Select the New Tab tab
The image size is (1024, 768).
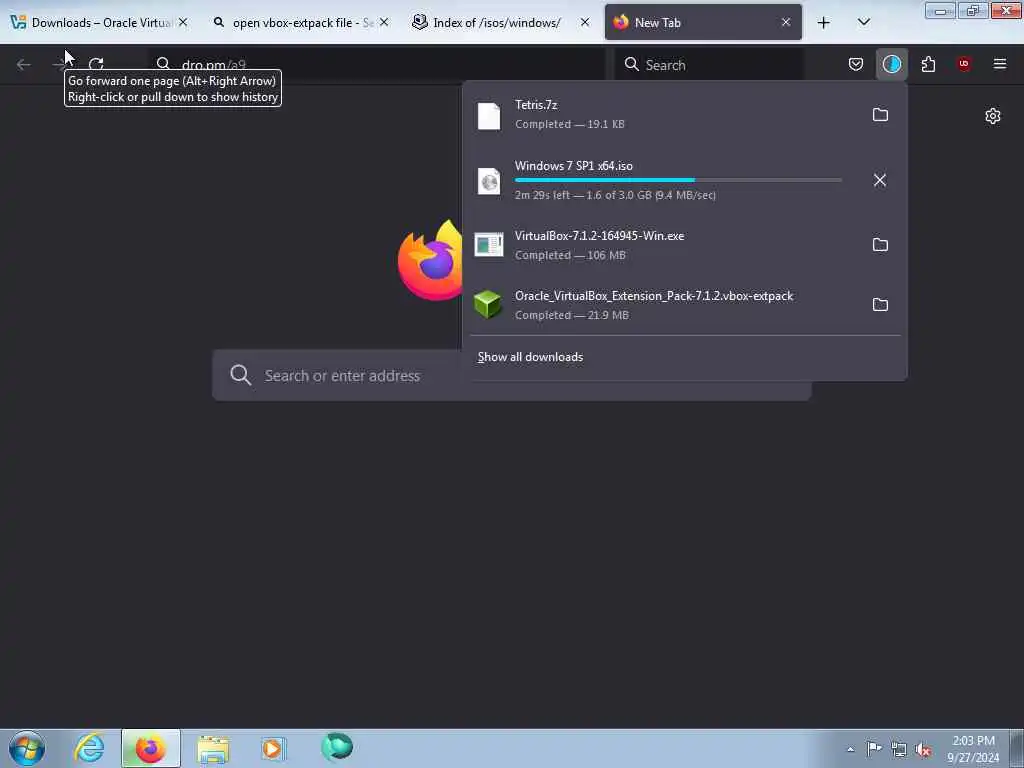click(x=703, y=23)
